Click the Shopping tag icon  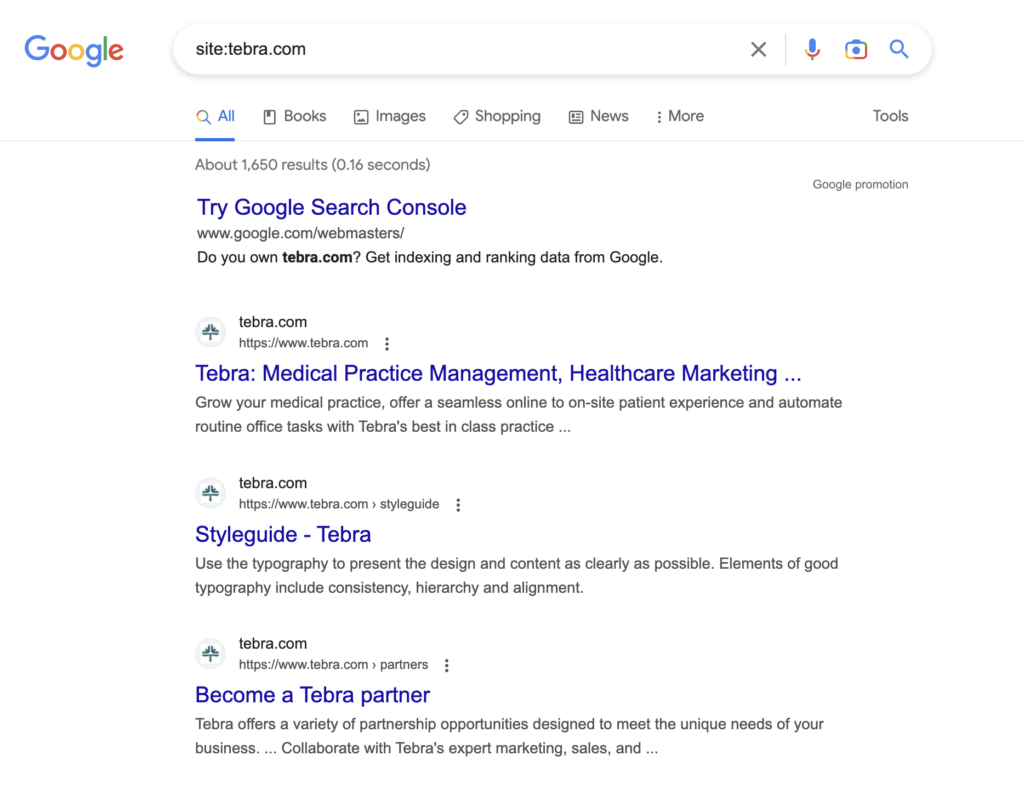(x=460, y=117)
